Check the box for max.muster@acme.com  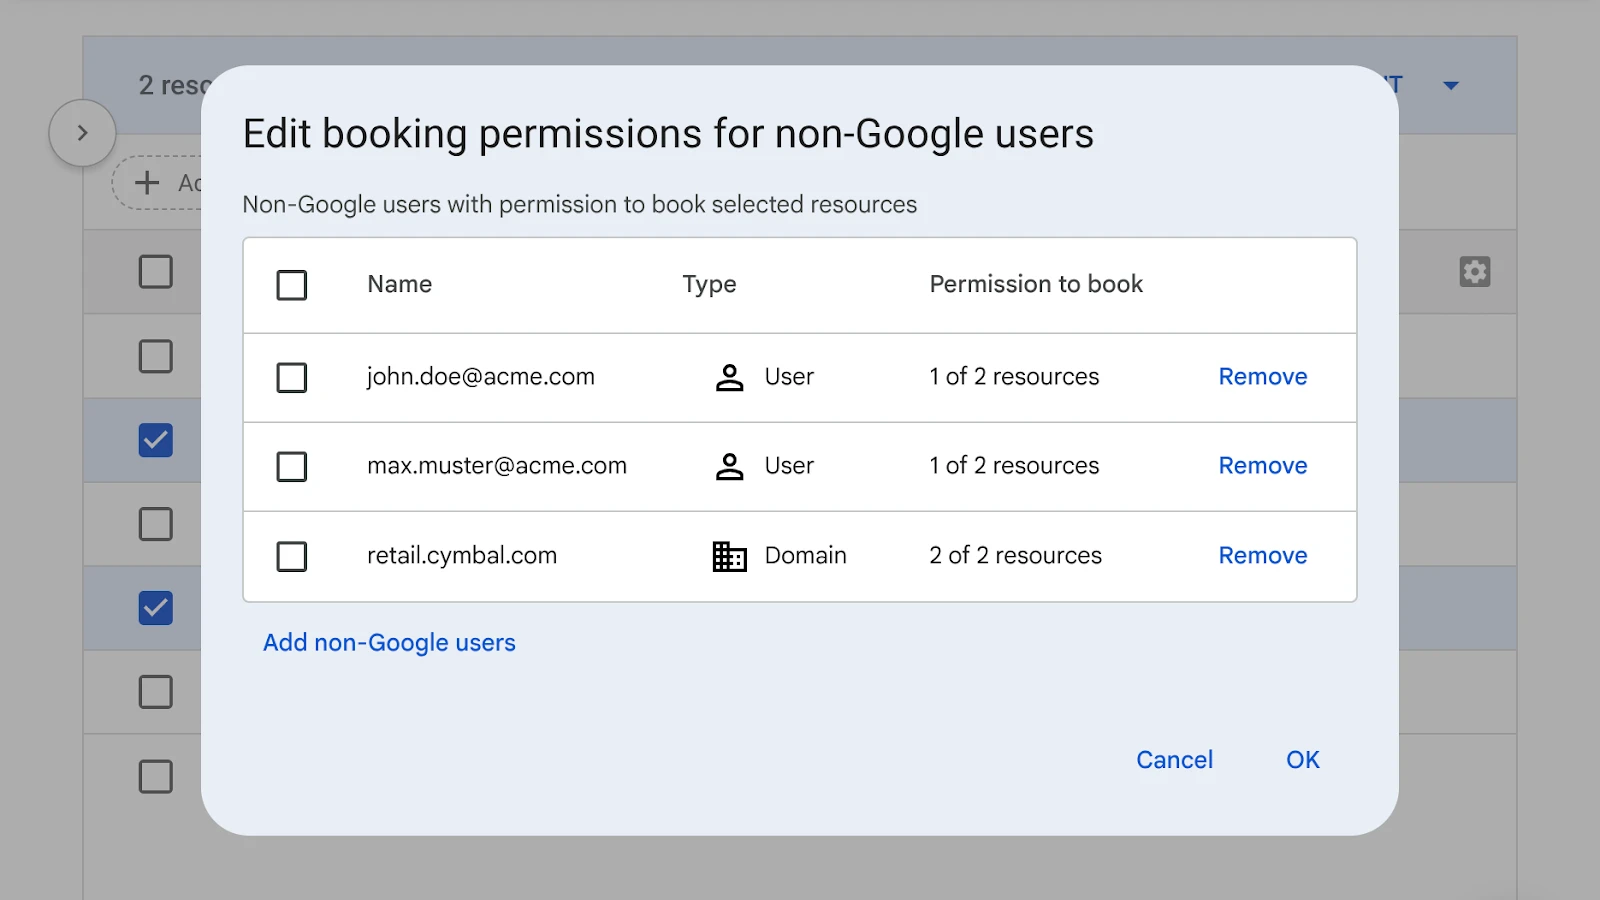pos(291,467)
